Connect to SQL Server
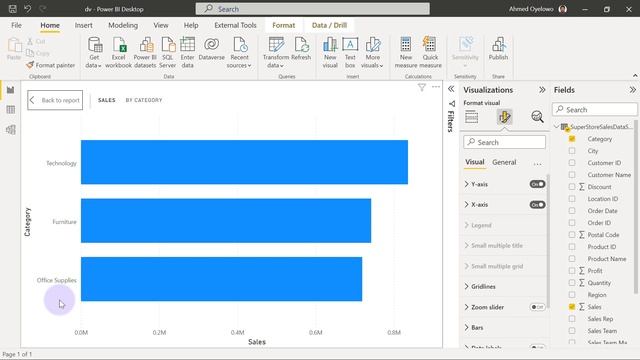640x360 pixels. [x=168, y=52]
